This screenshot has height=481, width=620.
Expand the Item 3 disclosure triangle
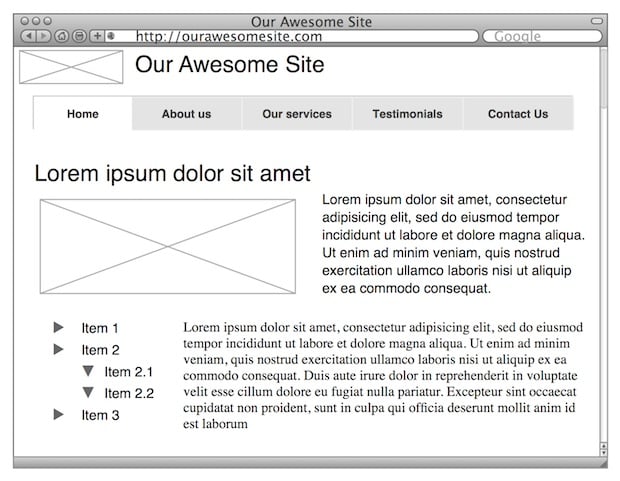tap(59, 414)
